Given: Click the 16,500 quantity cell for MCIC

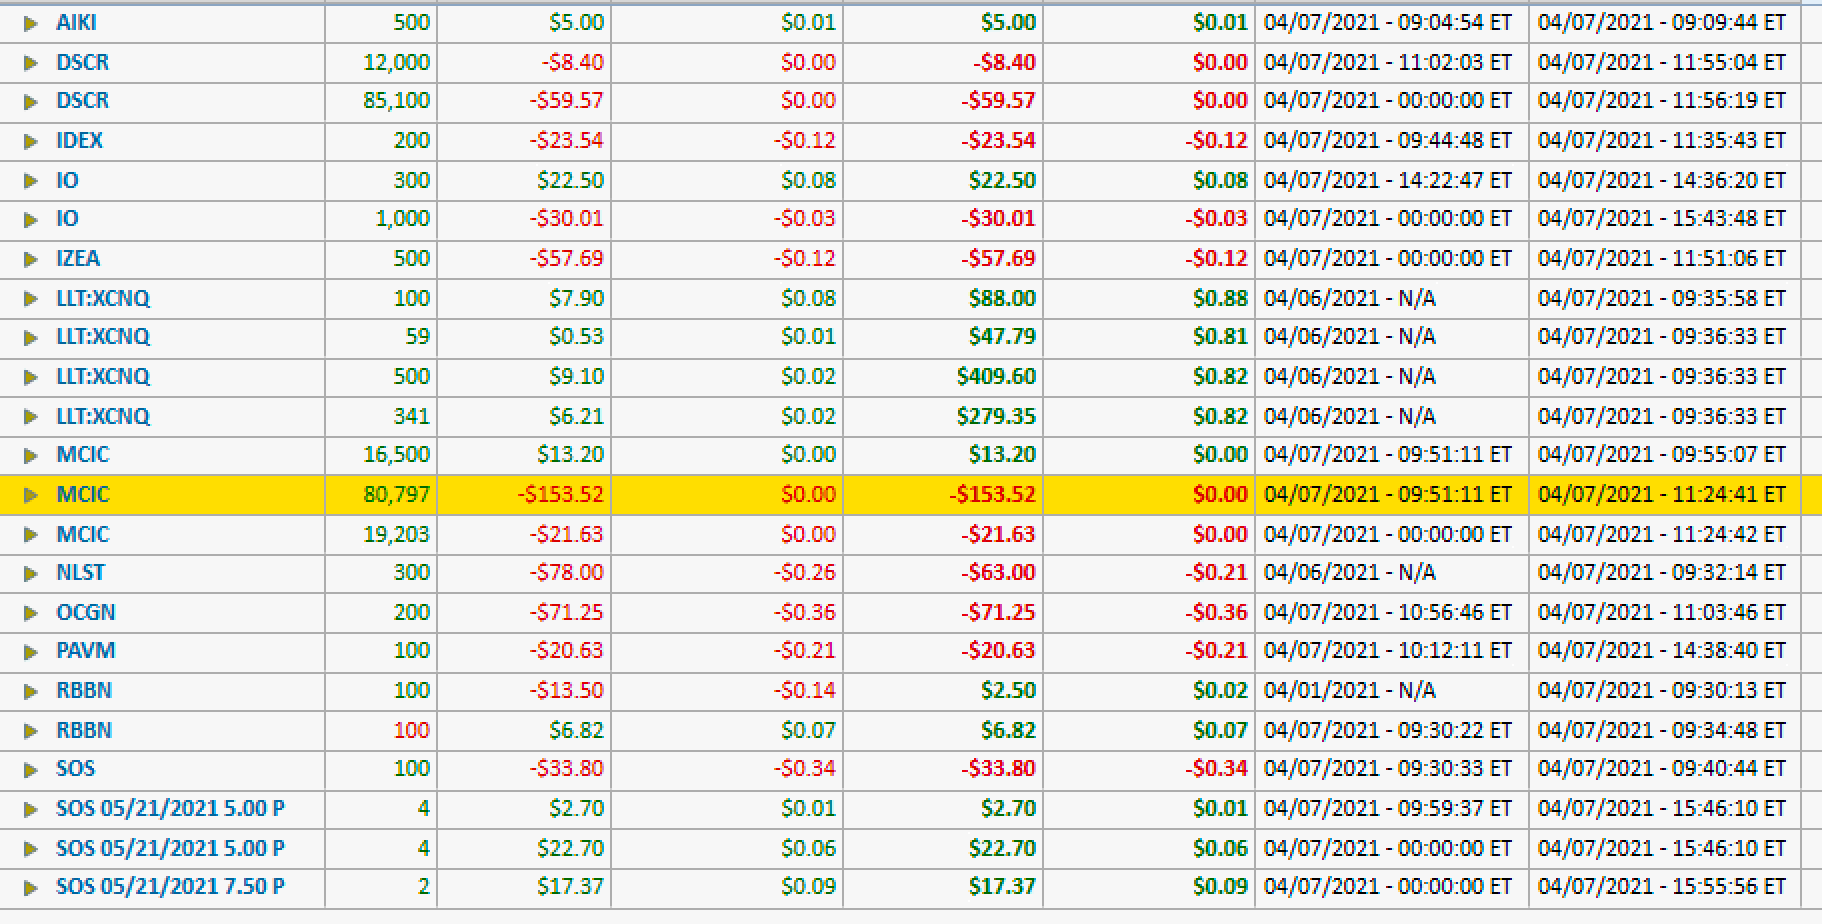Looking at the screenshot, I should tap(396, 455).
